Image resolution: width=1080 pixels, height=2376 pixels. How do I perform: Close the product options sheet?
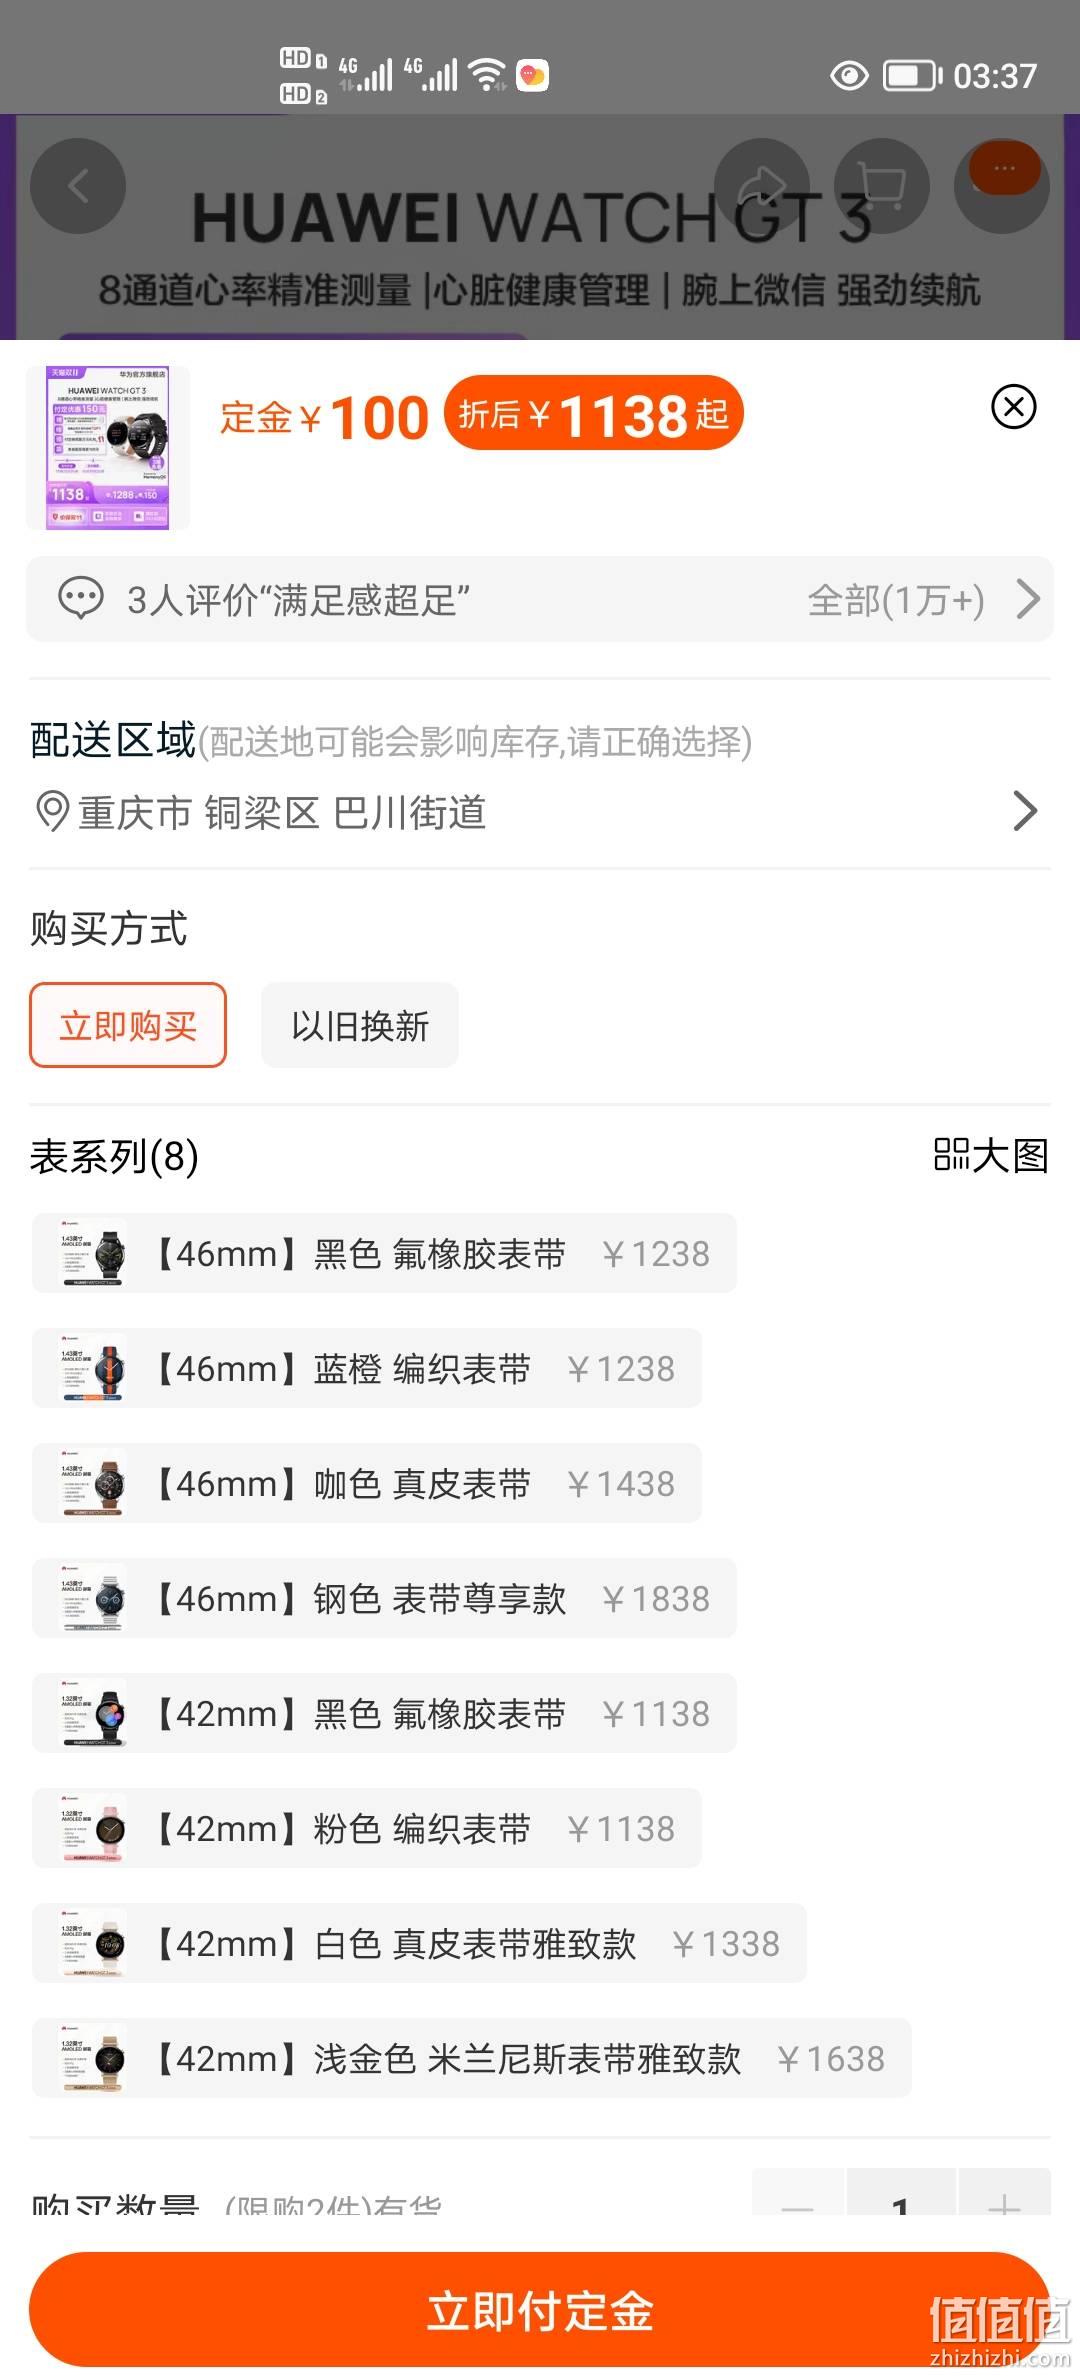pyautogui.click(x=1013, y=407)
